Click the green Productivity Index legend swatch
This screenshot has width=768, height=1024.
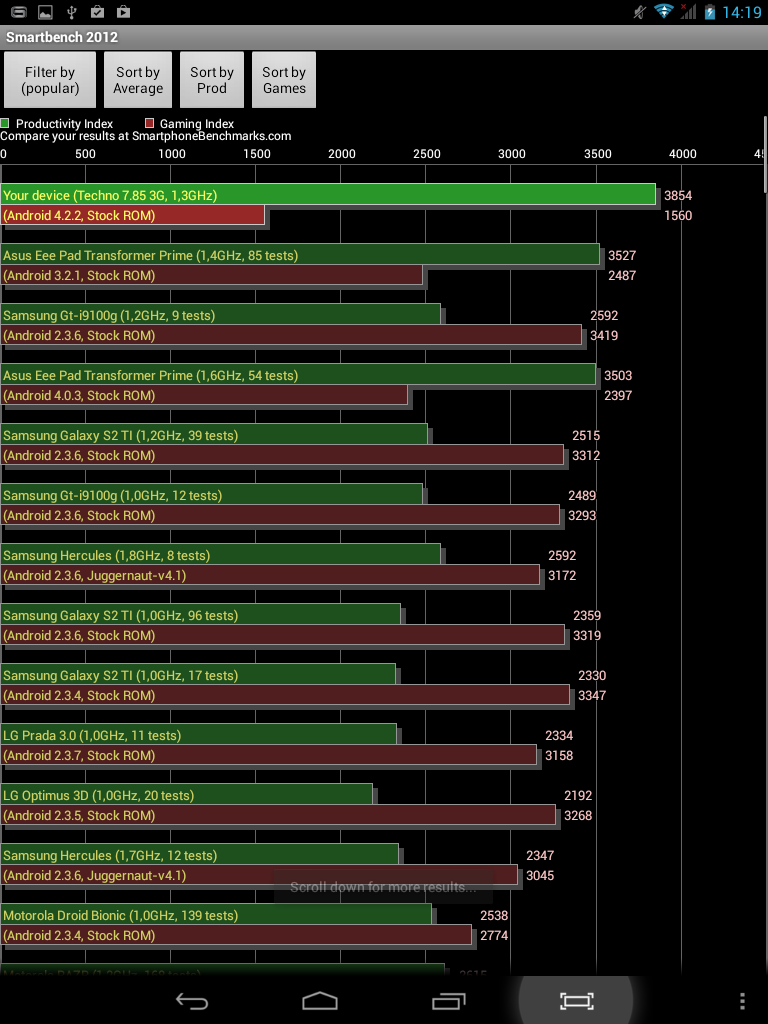pyautogui.click(x=5, y=123)
